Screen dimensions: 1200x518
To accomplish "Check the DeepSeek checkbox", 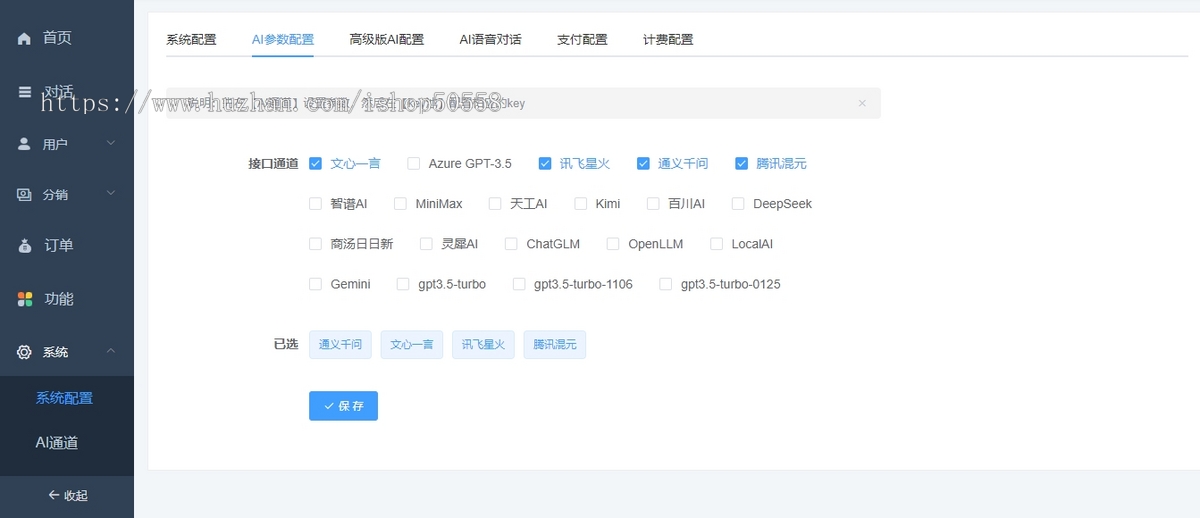I will point(738,203).
